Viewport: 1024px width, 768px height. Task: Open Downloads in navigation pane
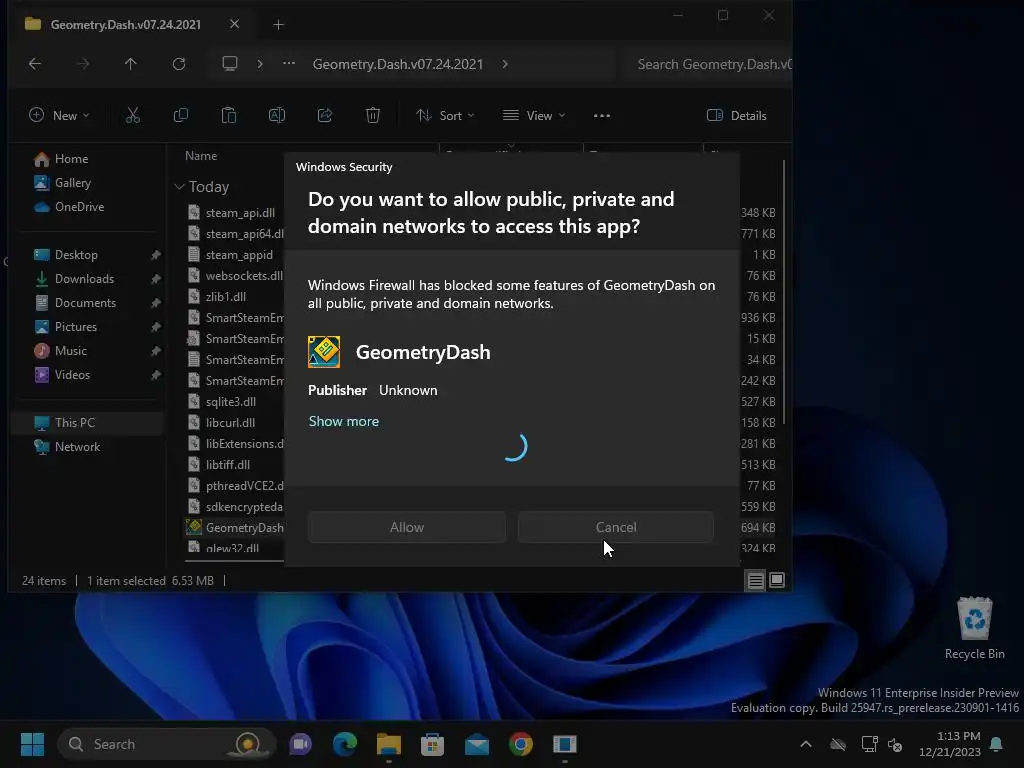pos(84,279)
